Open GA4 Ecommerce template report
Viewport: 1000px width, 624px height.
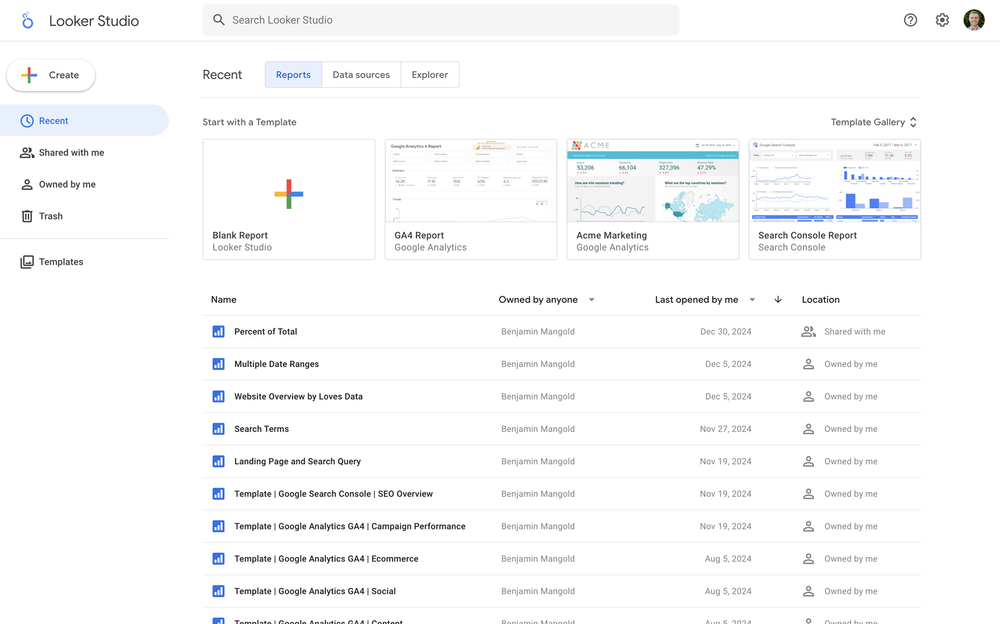pyautogui.click(x=326, y=559)
